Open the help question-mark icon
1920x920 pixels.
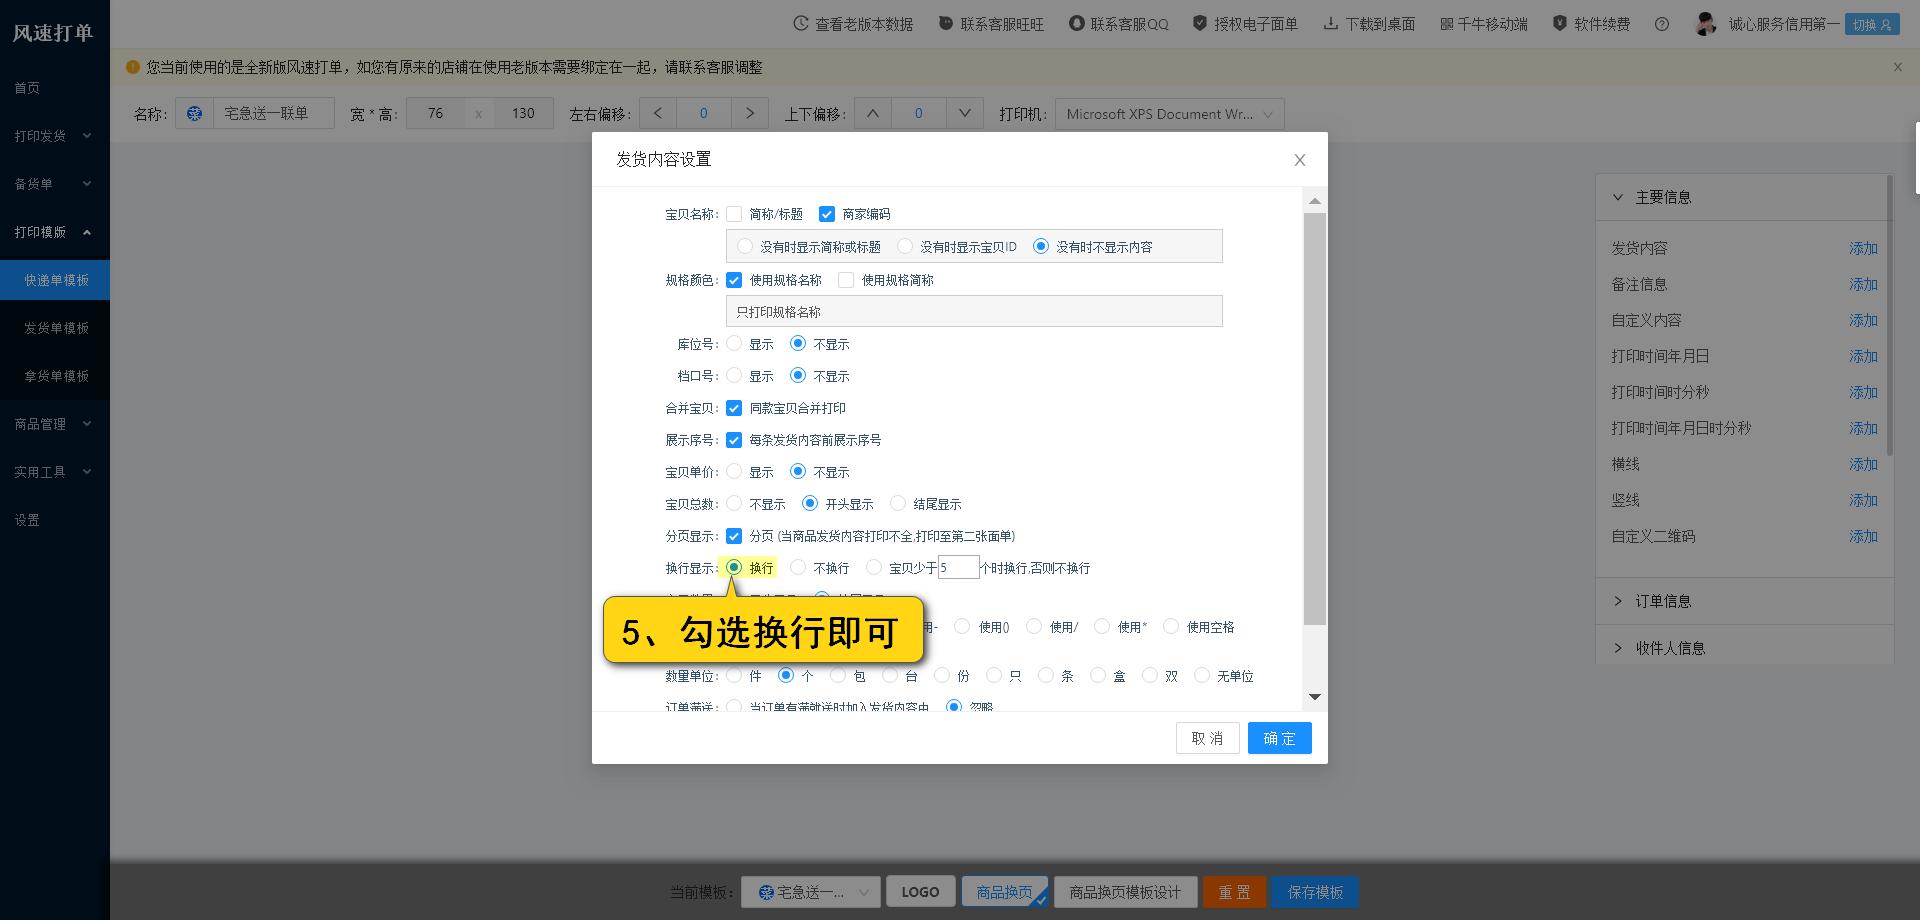[x=1662, y=23]
